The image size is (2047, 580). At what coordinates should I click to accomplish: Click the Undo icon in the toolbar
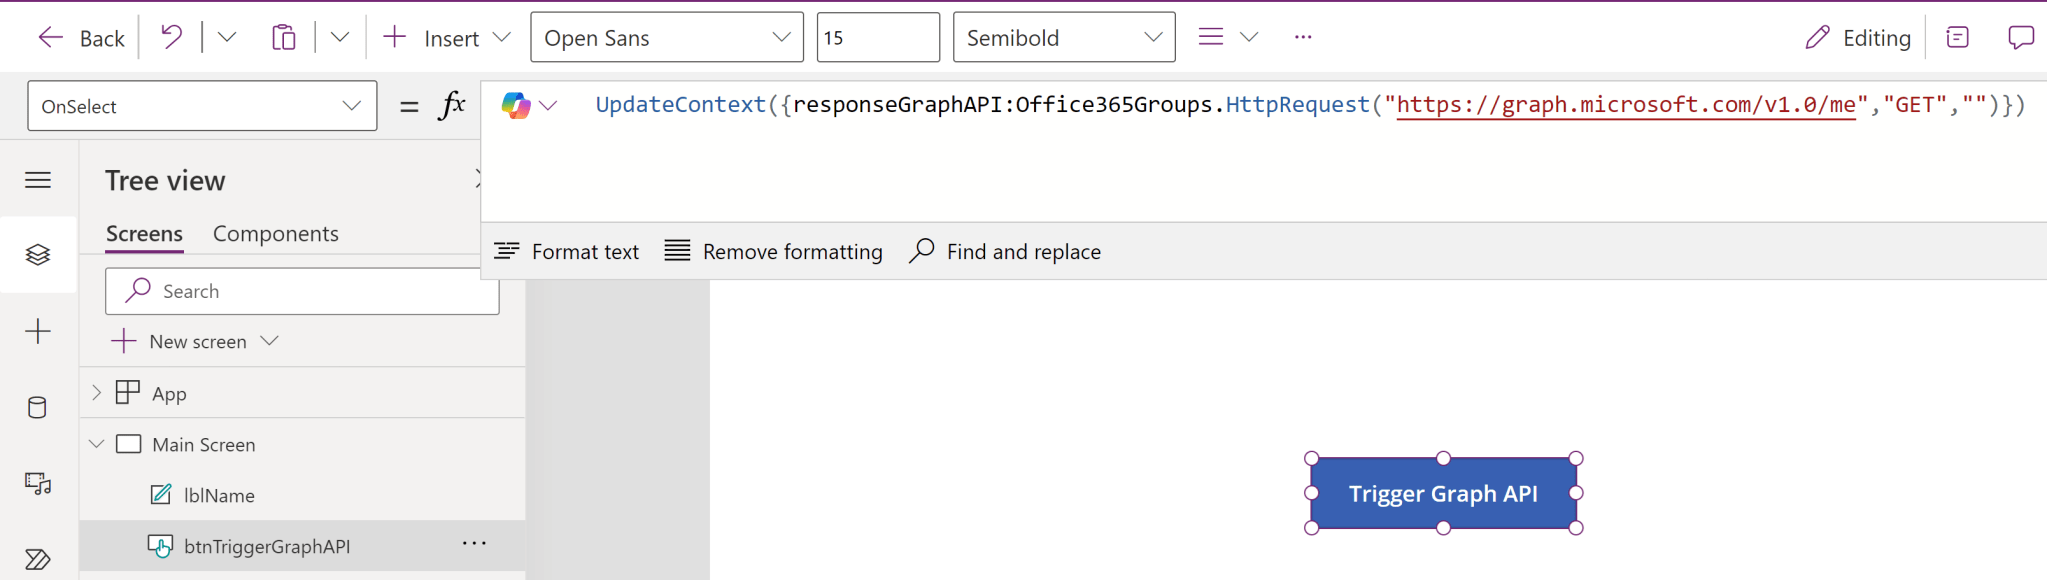click(172, 38)
